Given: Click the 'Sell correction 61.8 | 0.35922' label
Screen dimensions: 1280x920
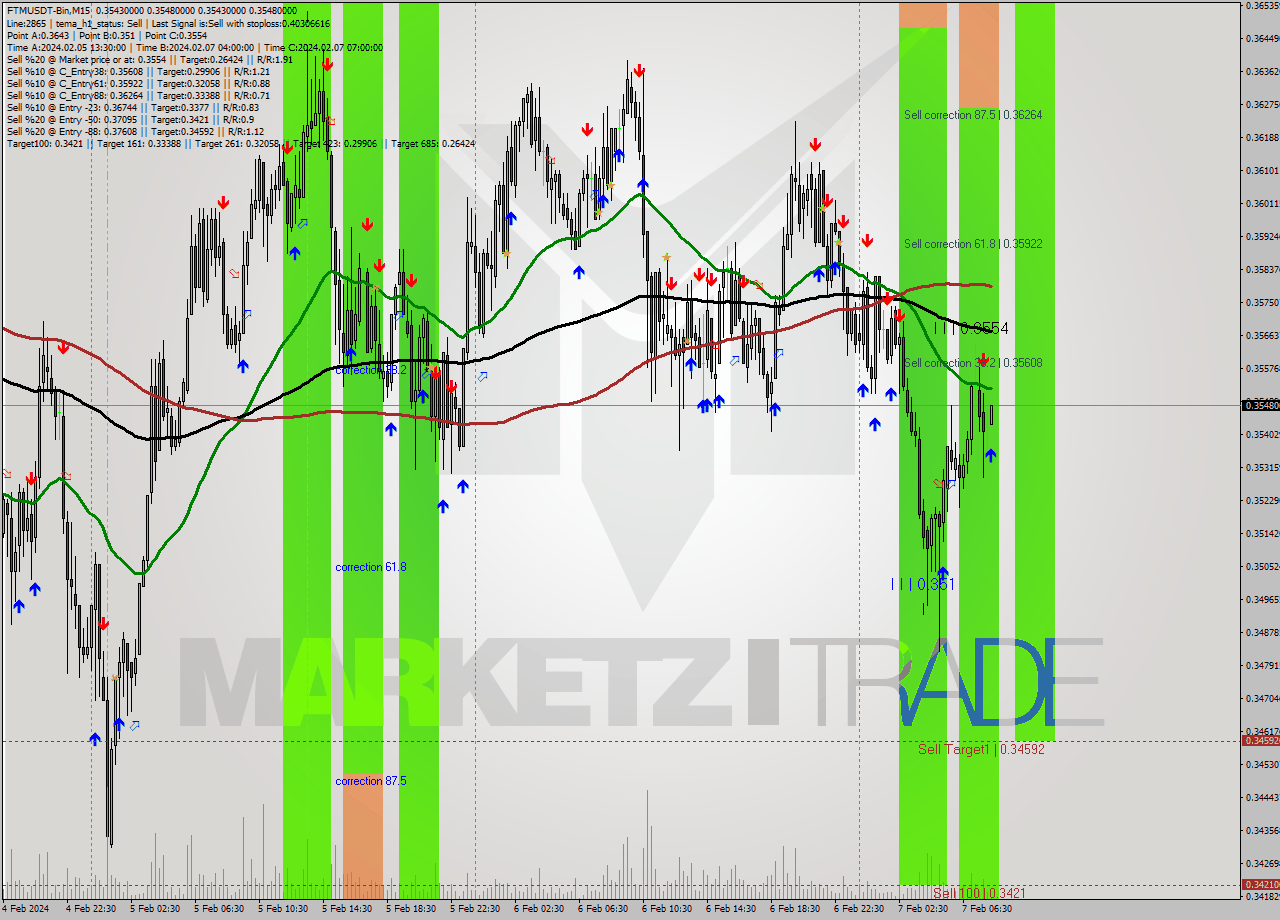Looking at the screenshot, I should click(x=973, y=244).
